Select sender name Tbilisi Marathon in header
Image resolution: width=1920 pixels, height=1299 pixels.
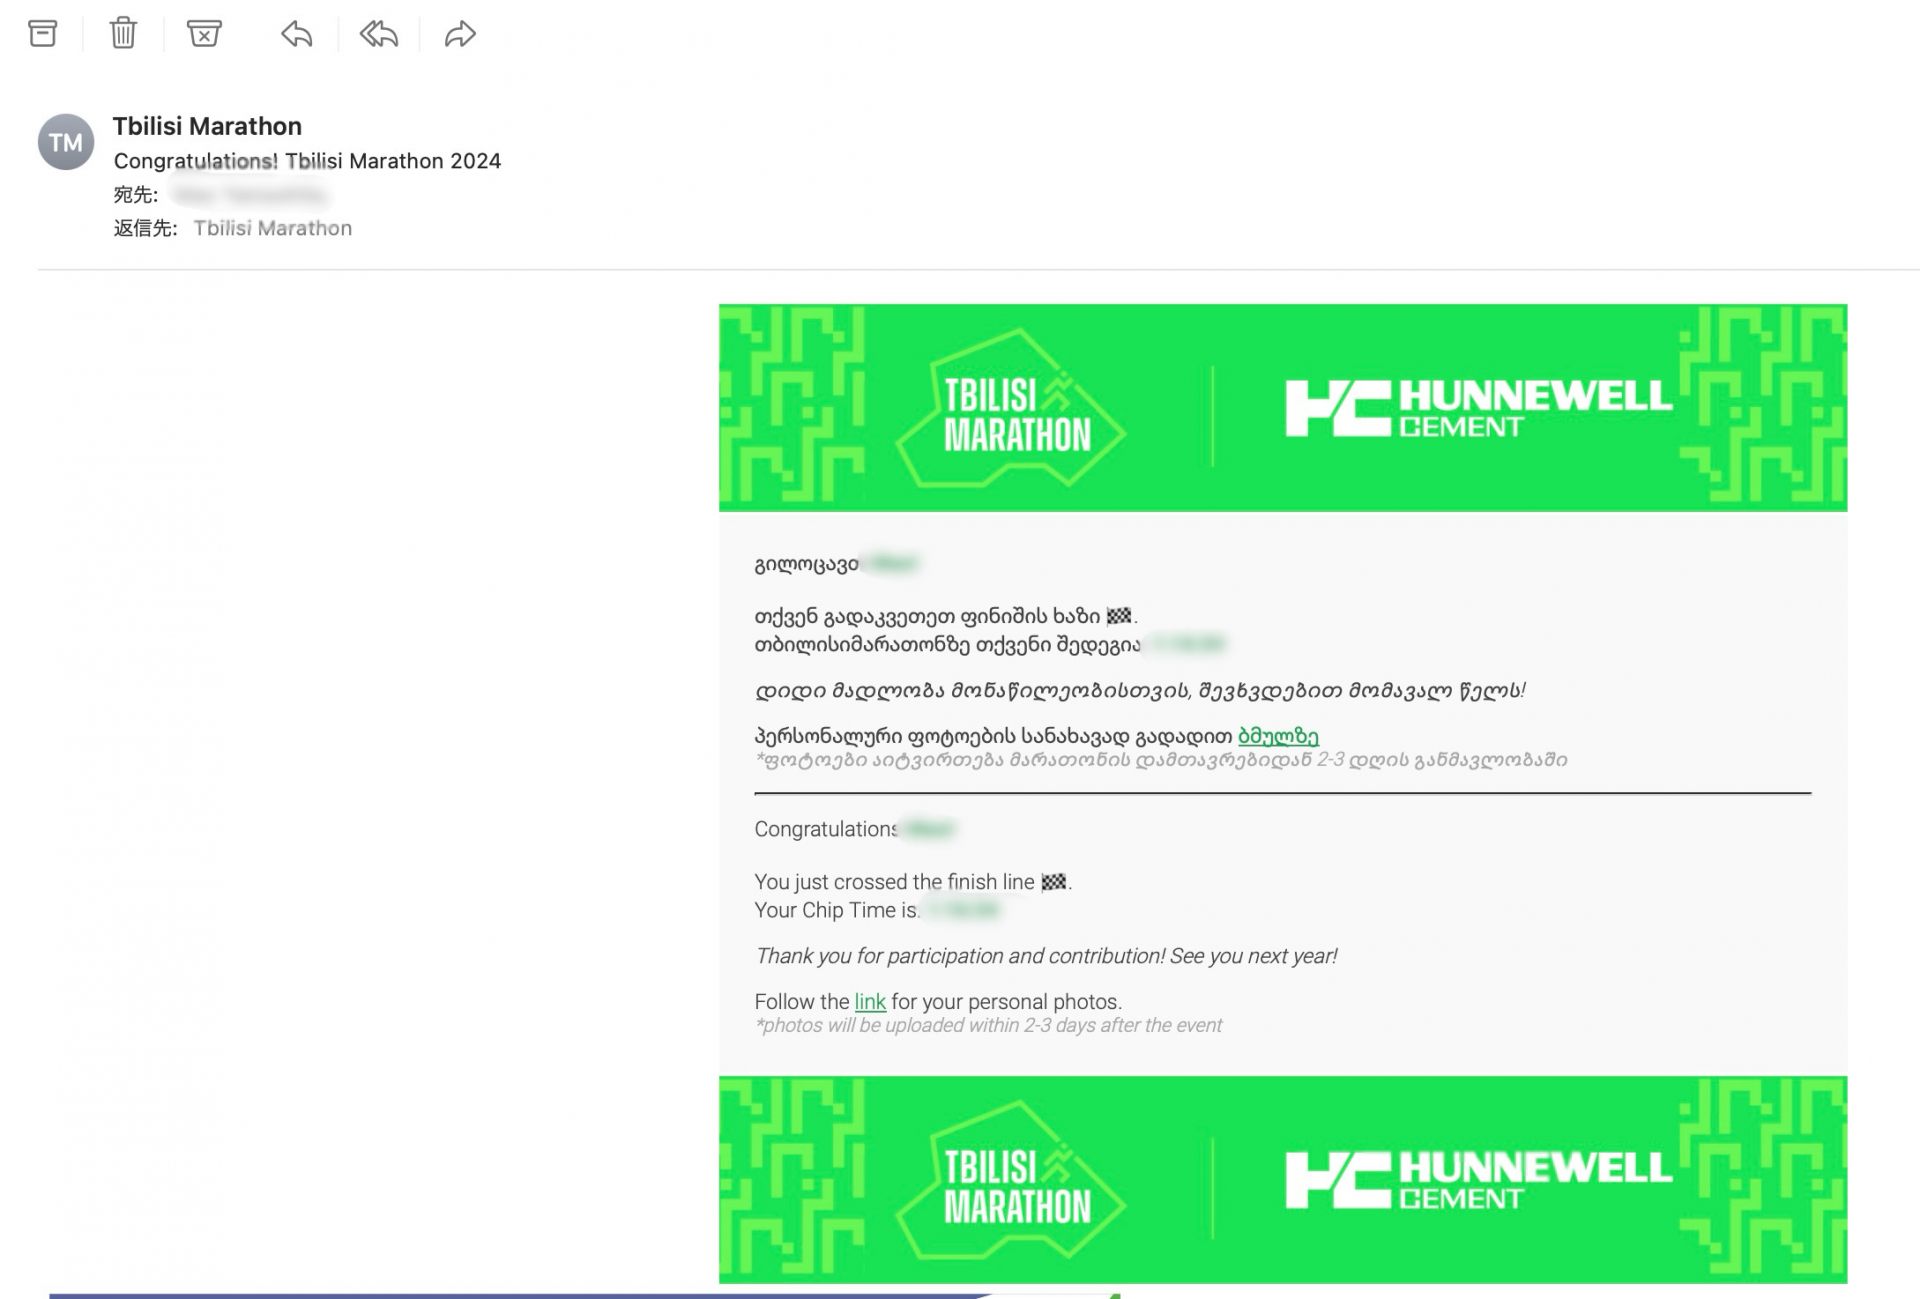coord(207,126)
